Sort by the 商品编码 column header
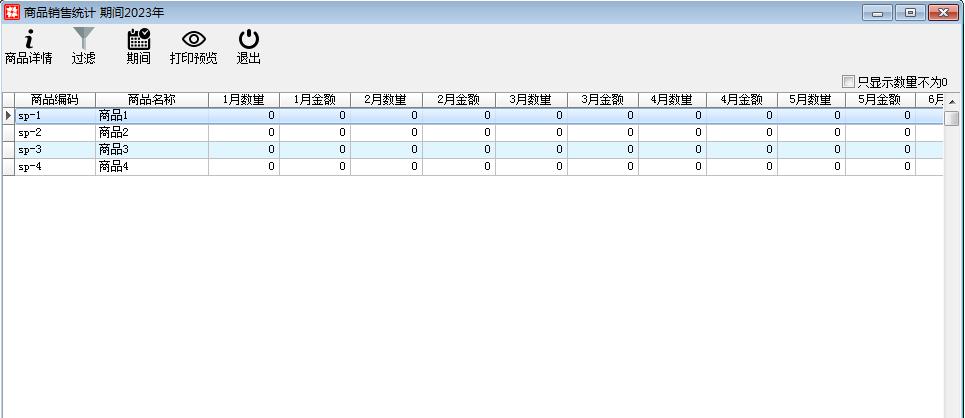Screen dimensions: 965x418 click(55, 100)
